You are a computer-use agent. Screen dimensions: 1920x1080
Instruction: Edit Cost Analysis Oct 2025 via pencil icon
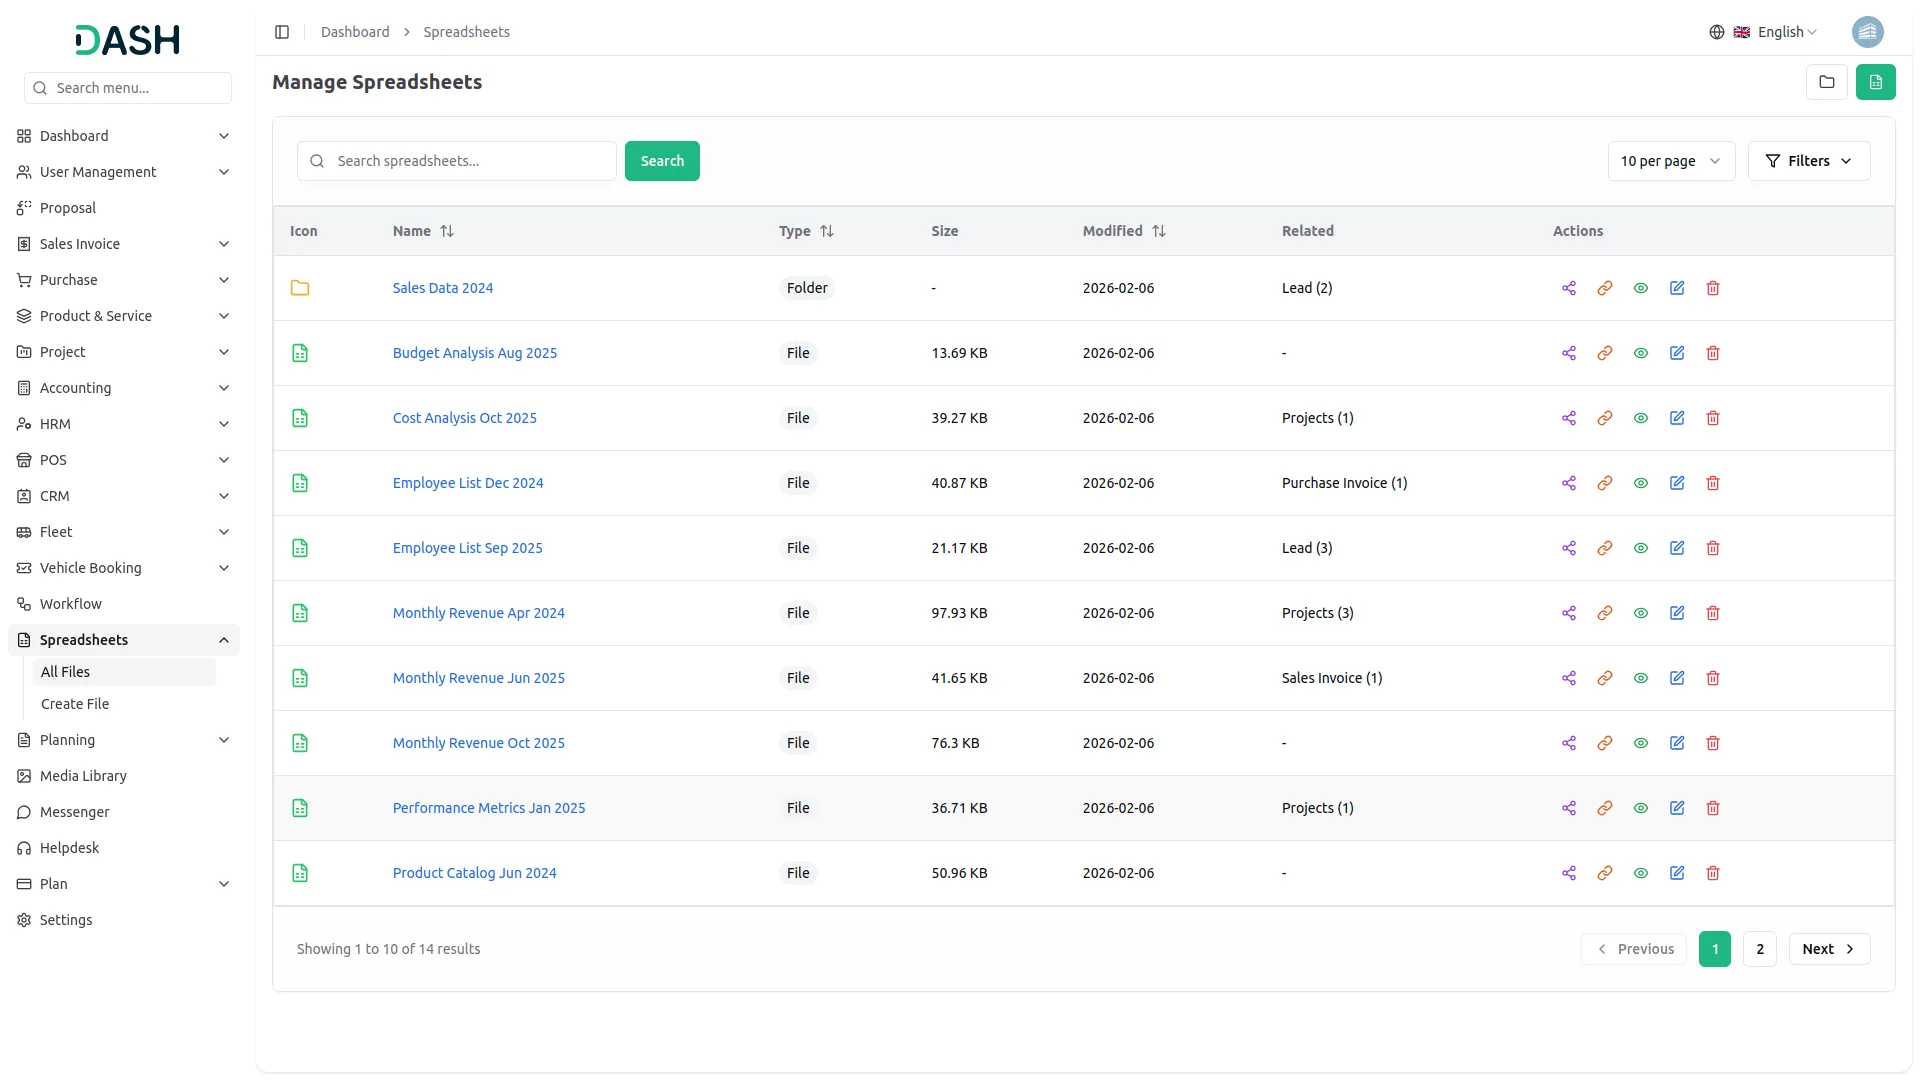click(1676, 418)
